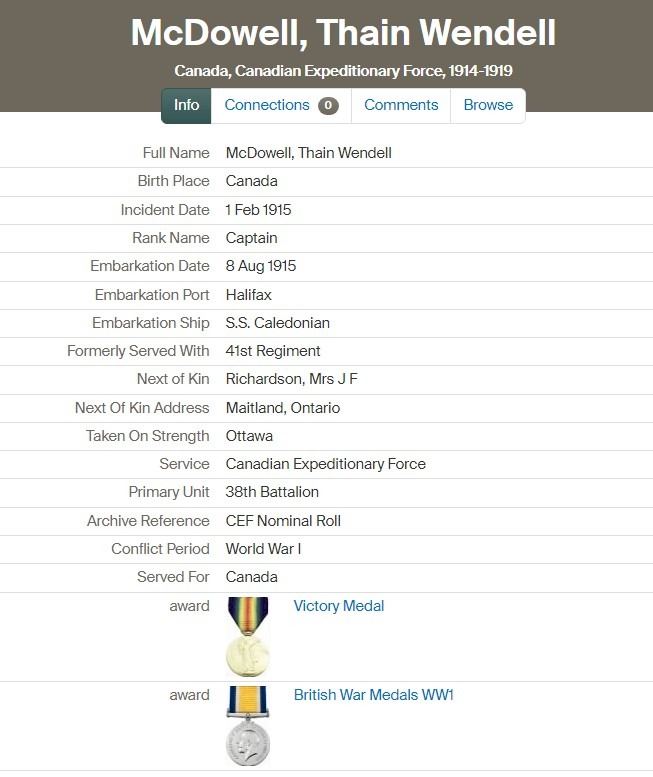Click the embarkation date 8 Aug 1915
The height and width of the screenshot is (777, 653).
261,266
